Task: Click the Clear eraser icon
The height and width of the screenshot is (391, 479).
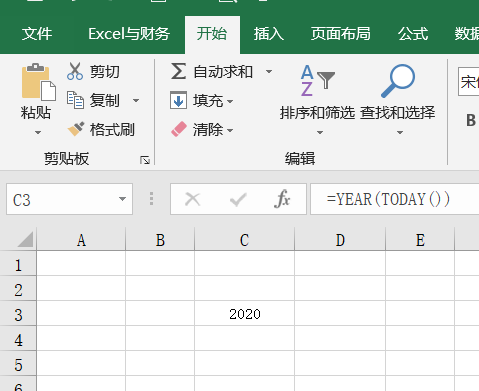Action: pos(179,129)
